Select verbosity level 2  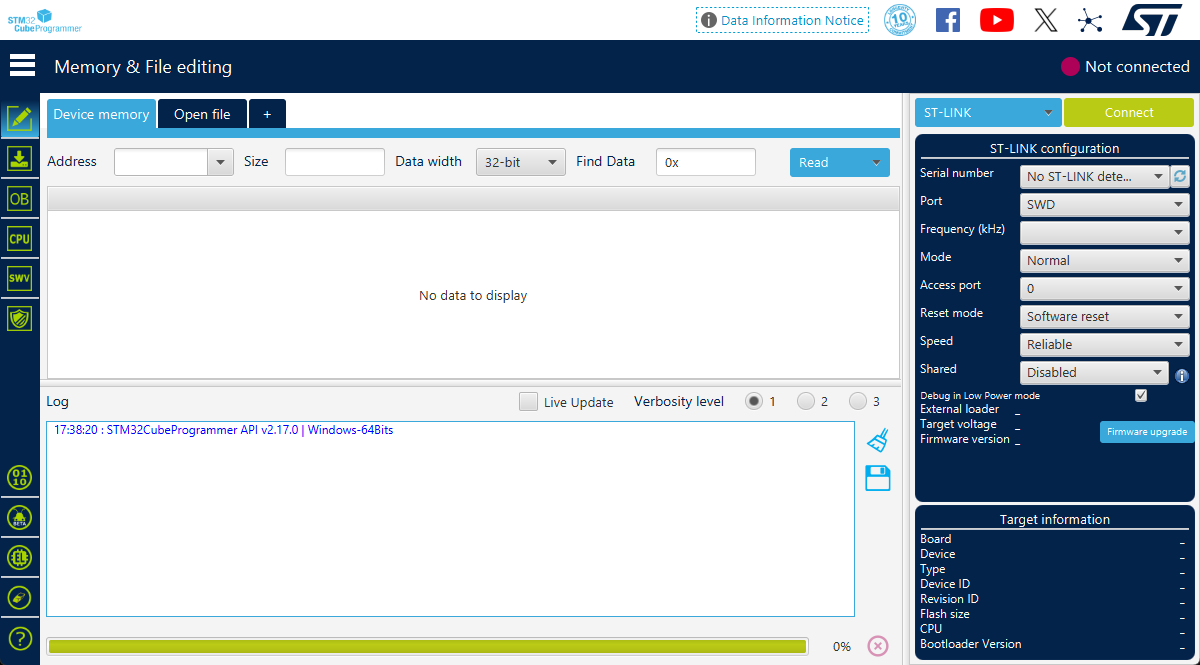pyautogui.click(x=806, y=401)
